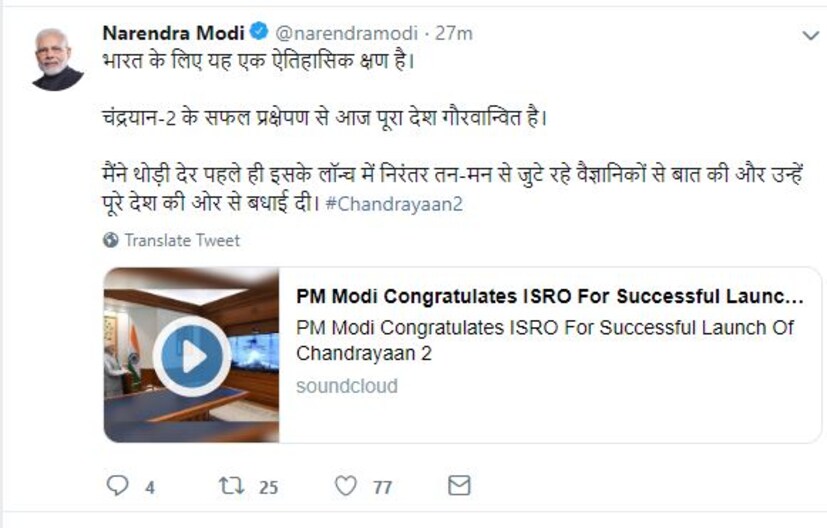Click the globe icon beside Translate Tweet
The width and height of the screenshot is (827, 528).
(x=110, y=240)
